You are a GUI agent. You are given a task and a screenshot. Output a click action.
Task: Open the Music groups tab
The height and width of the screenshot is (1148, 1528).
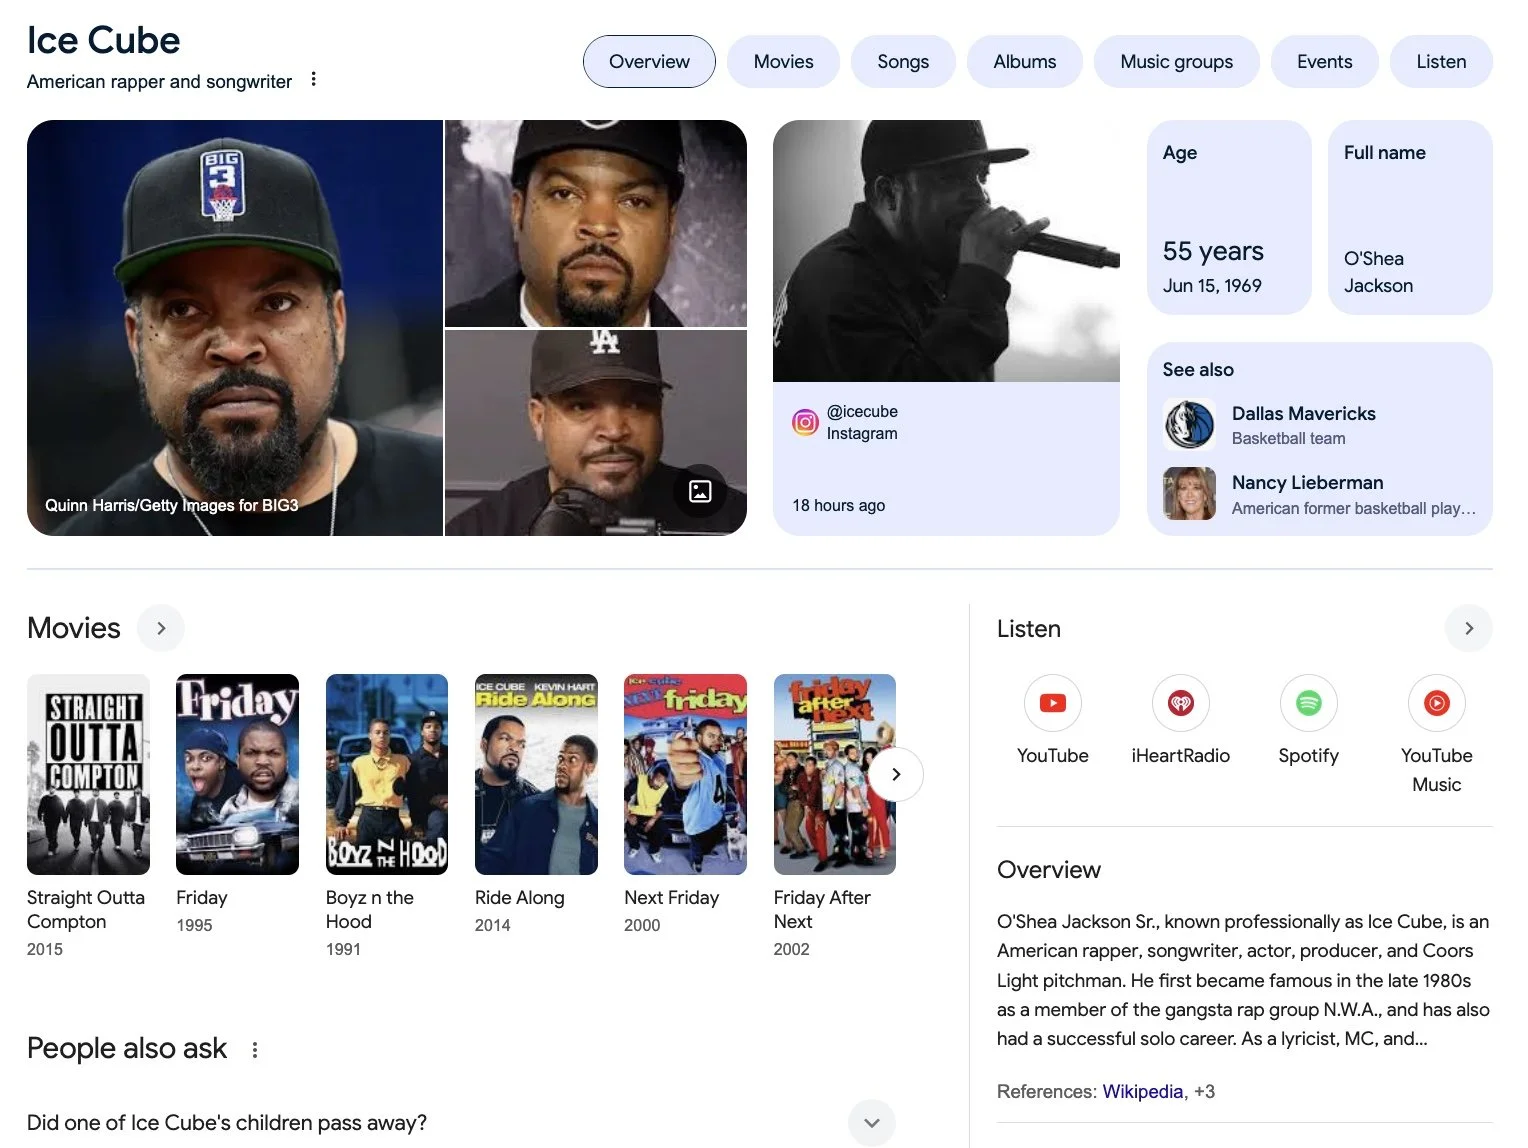point(1176,62)
